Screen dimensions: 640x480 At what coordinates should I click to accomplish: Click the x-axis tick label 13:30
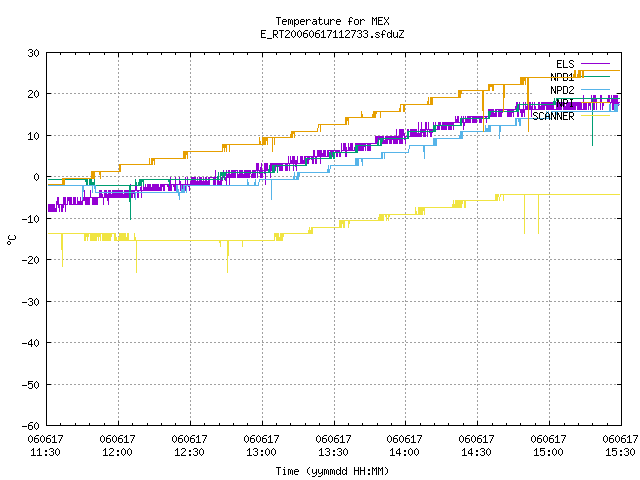pyautogui.click(x=333, y=452)
